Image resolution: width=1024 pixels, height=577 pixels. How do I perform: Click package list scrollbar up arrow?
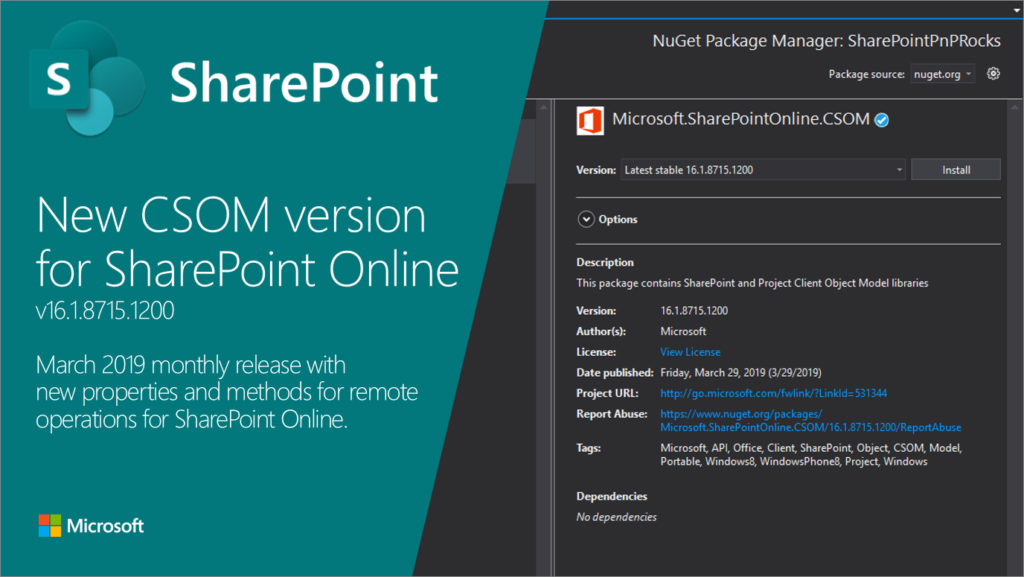tap(545, 107)
